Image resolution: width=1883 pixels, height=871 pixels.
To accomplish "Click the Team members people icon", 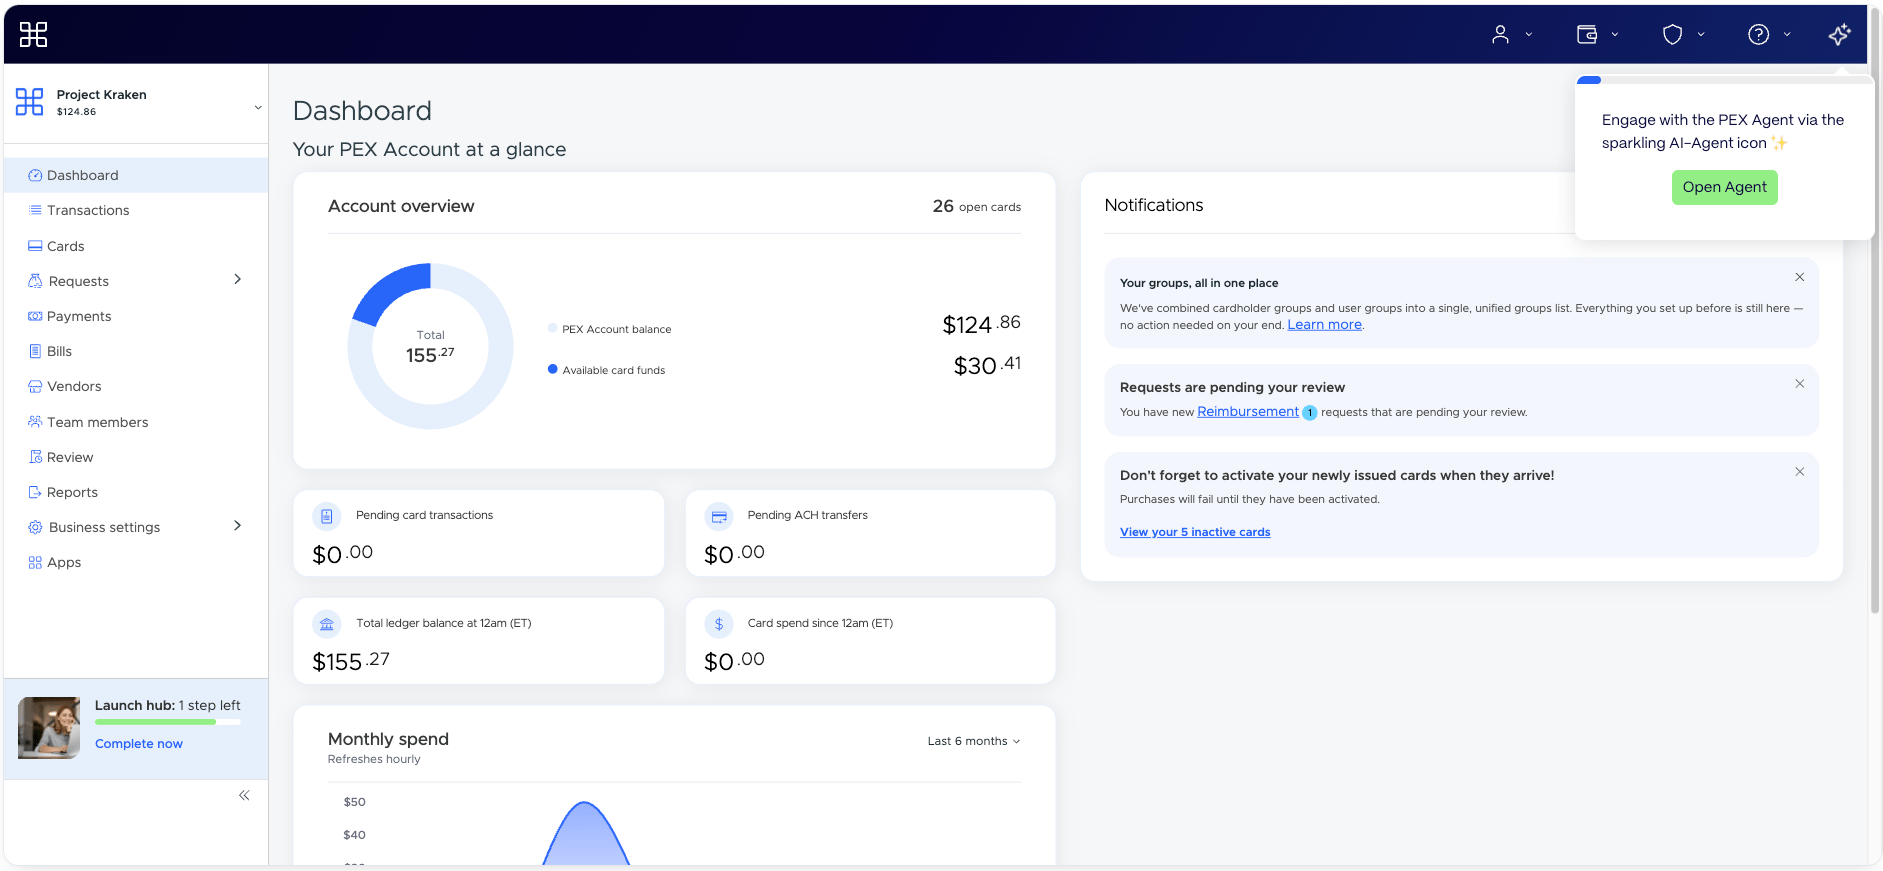I will coord(35,422).
